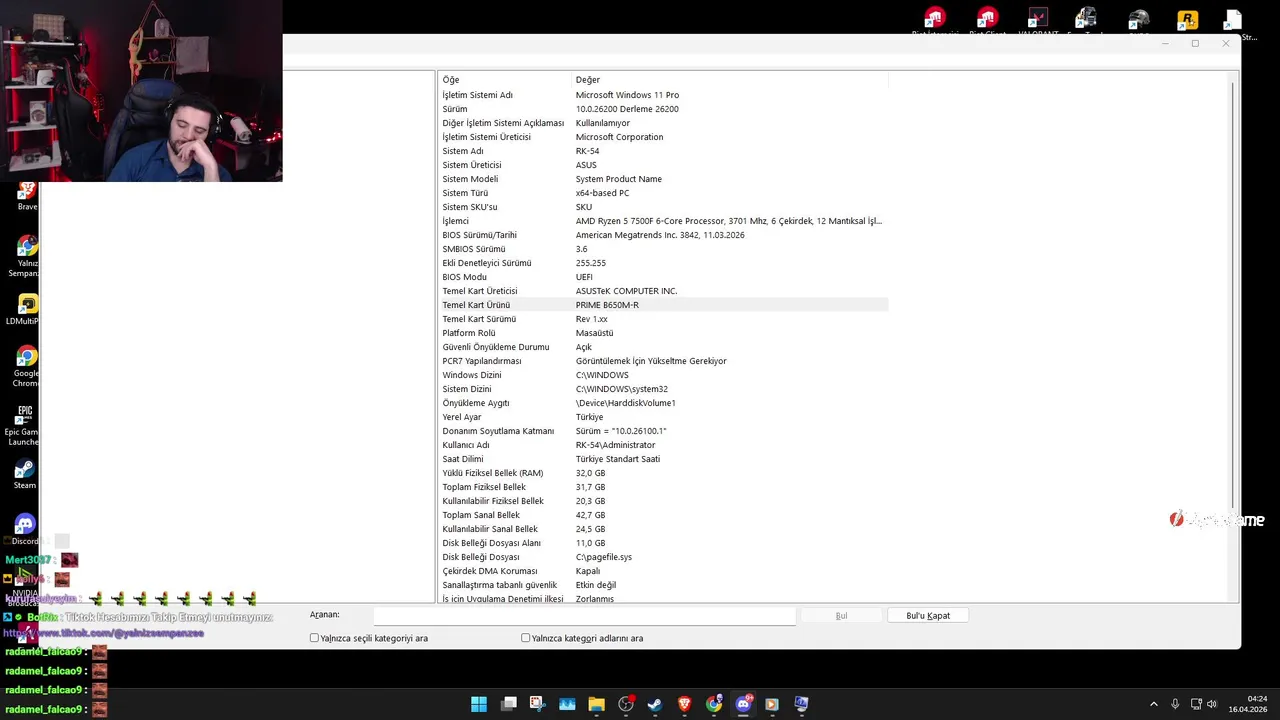Screen dimensions: 1280x720
Task: Open the truck simulator desktop shortcut
Action: tap(1087, 20)
